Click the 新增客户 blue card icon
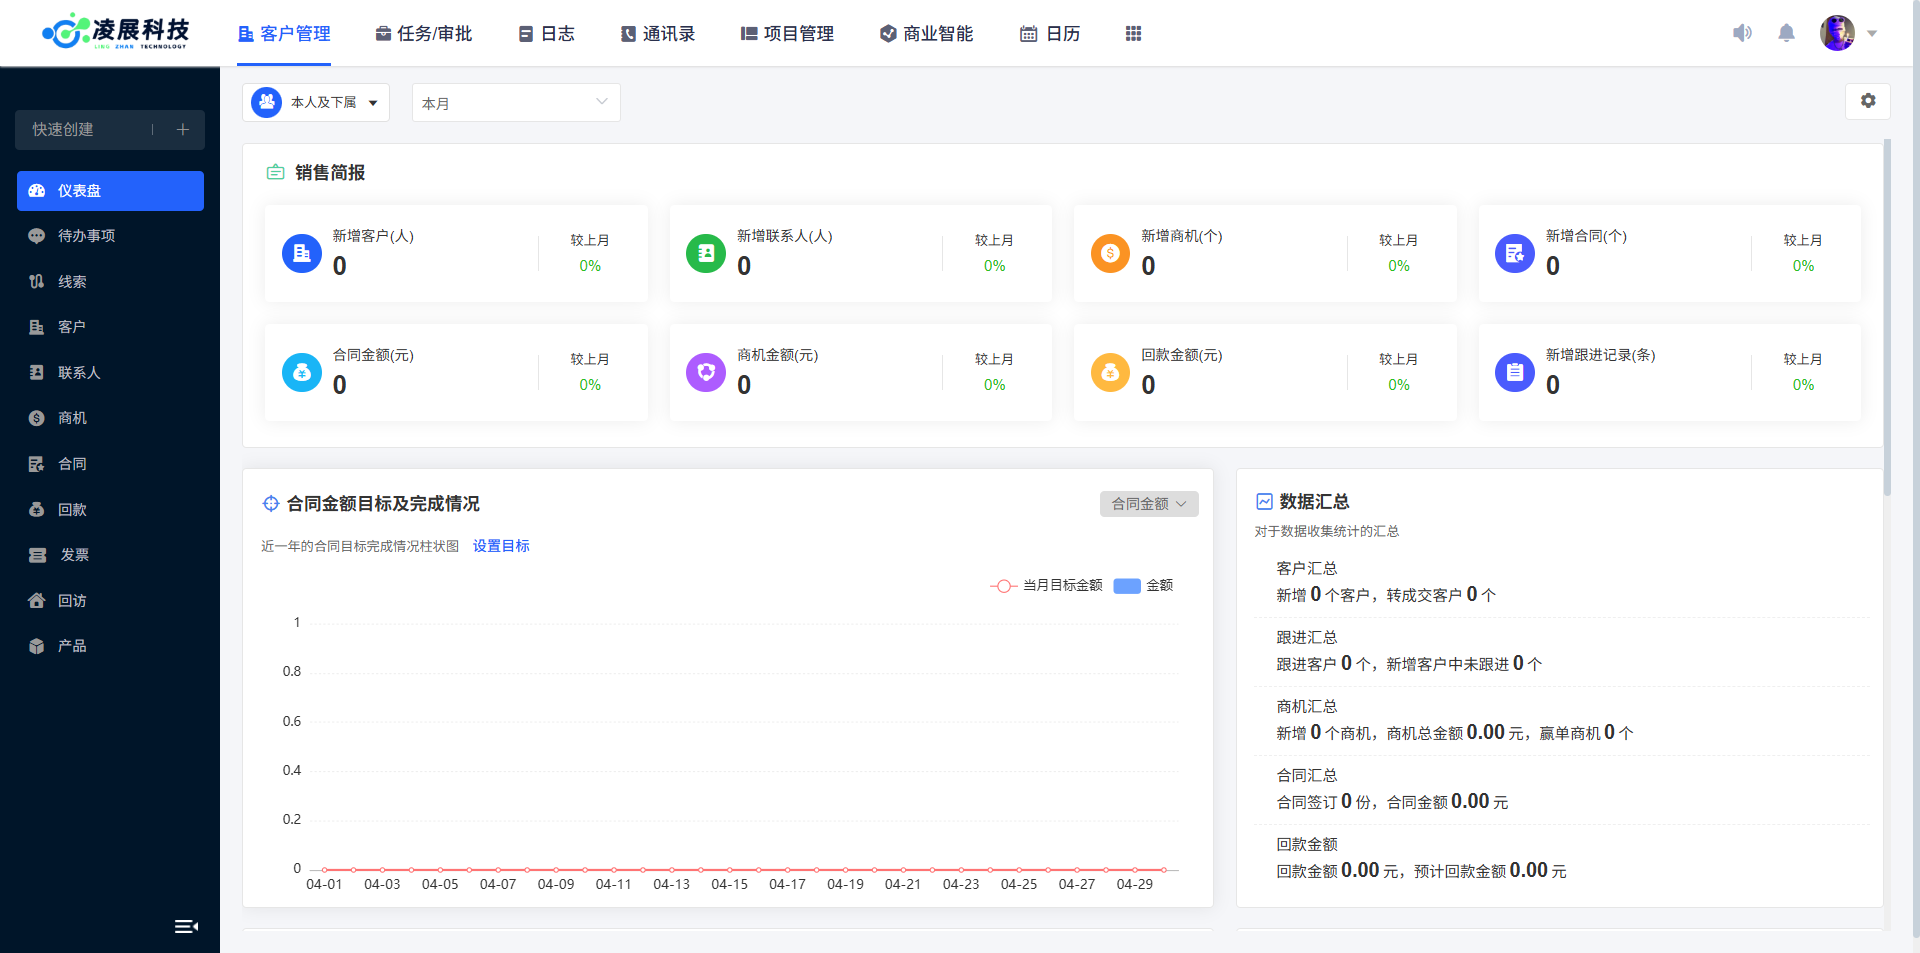The height and width of the screenshot is (953, 1920). click(301, 254)
